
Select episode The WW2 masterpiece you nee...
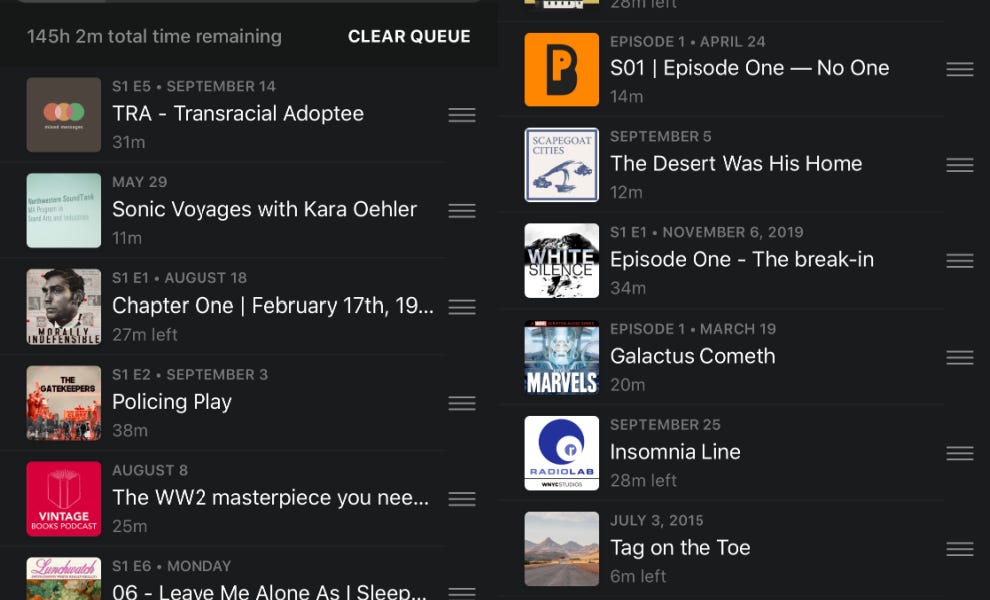[x=271, y=498]
